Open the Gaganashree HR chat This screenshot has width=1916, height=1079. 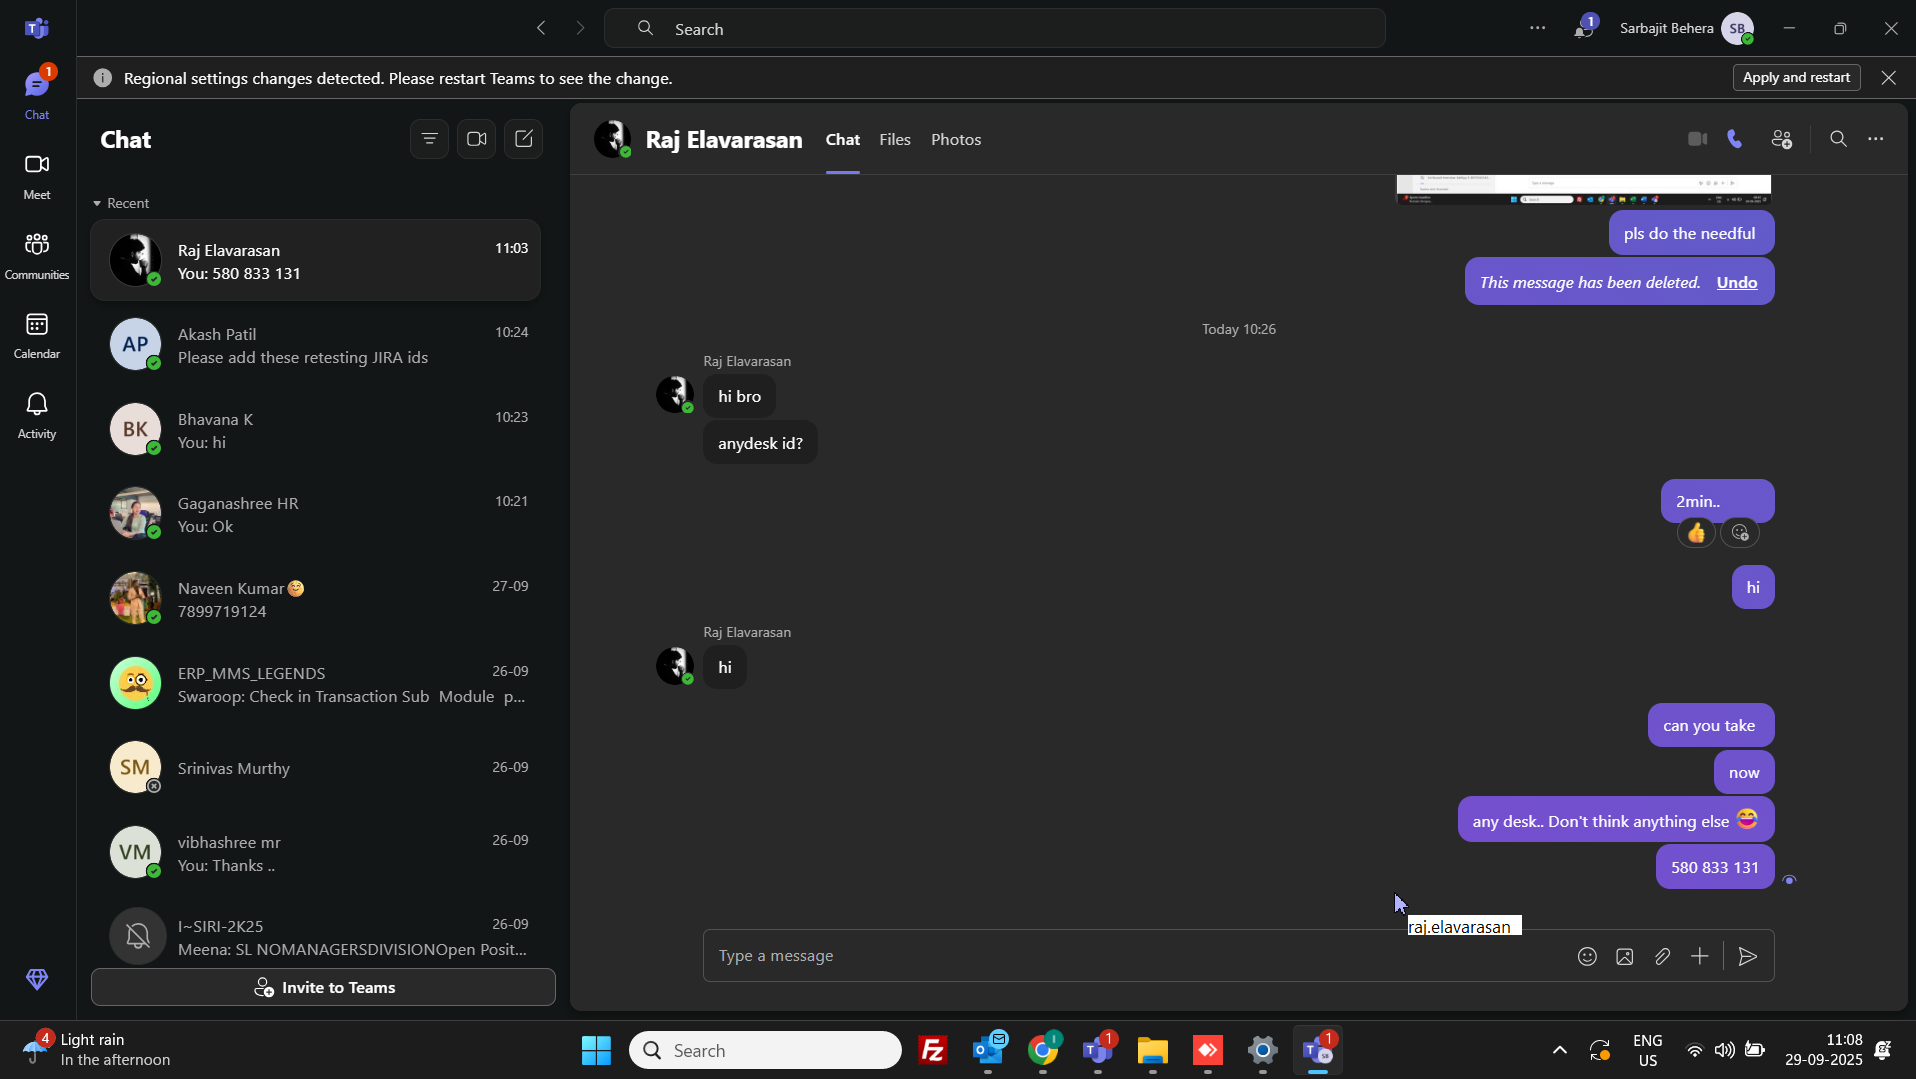[x=316, y=514]
